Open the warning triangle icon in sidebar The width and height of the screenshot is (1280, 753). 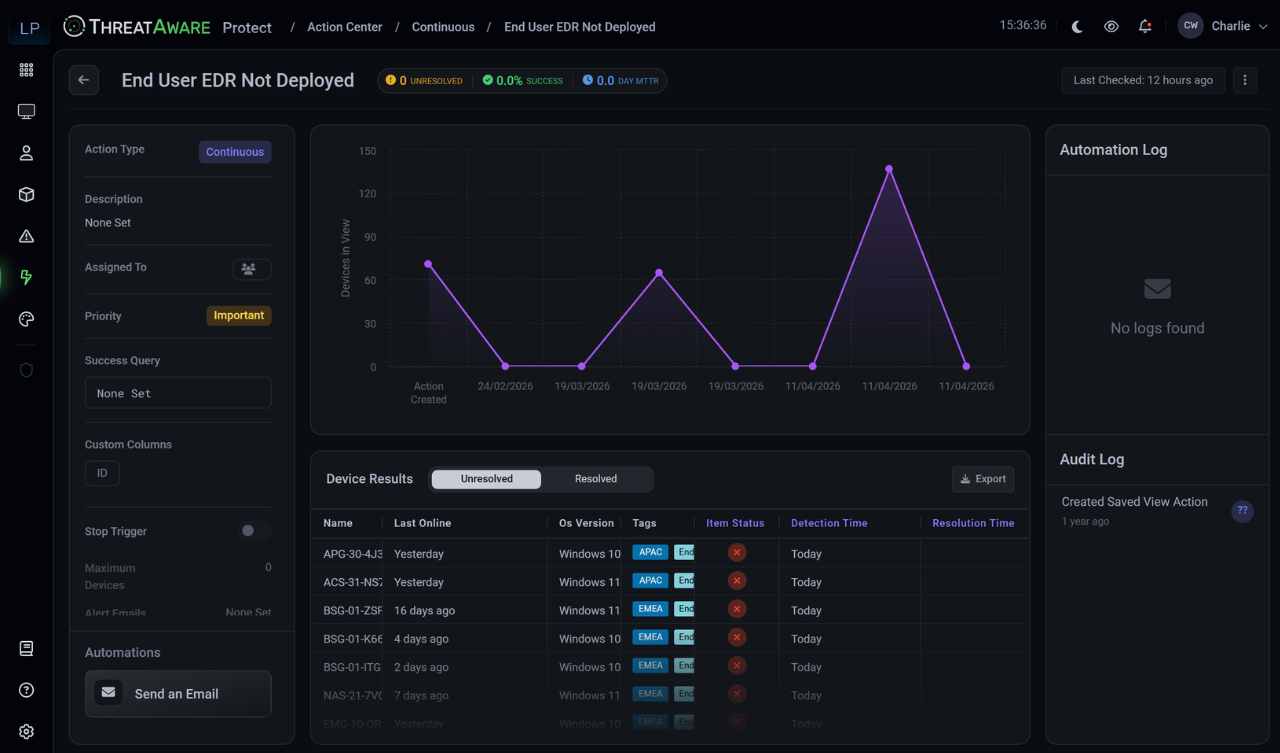(27, 236)
